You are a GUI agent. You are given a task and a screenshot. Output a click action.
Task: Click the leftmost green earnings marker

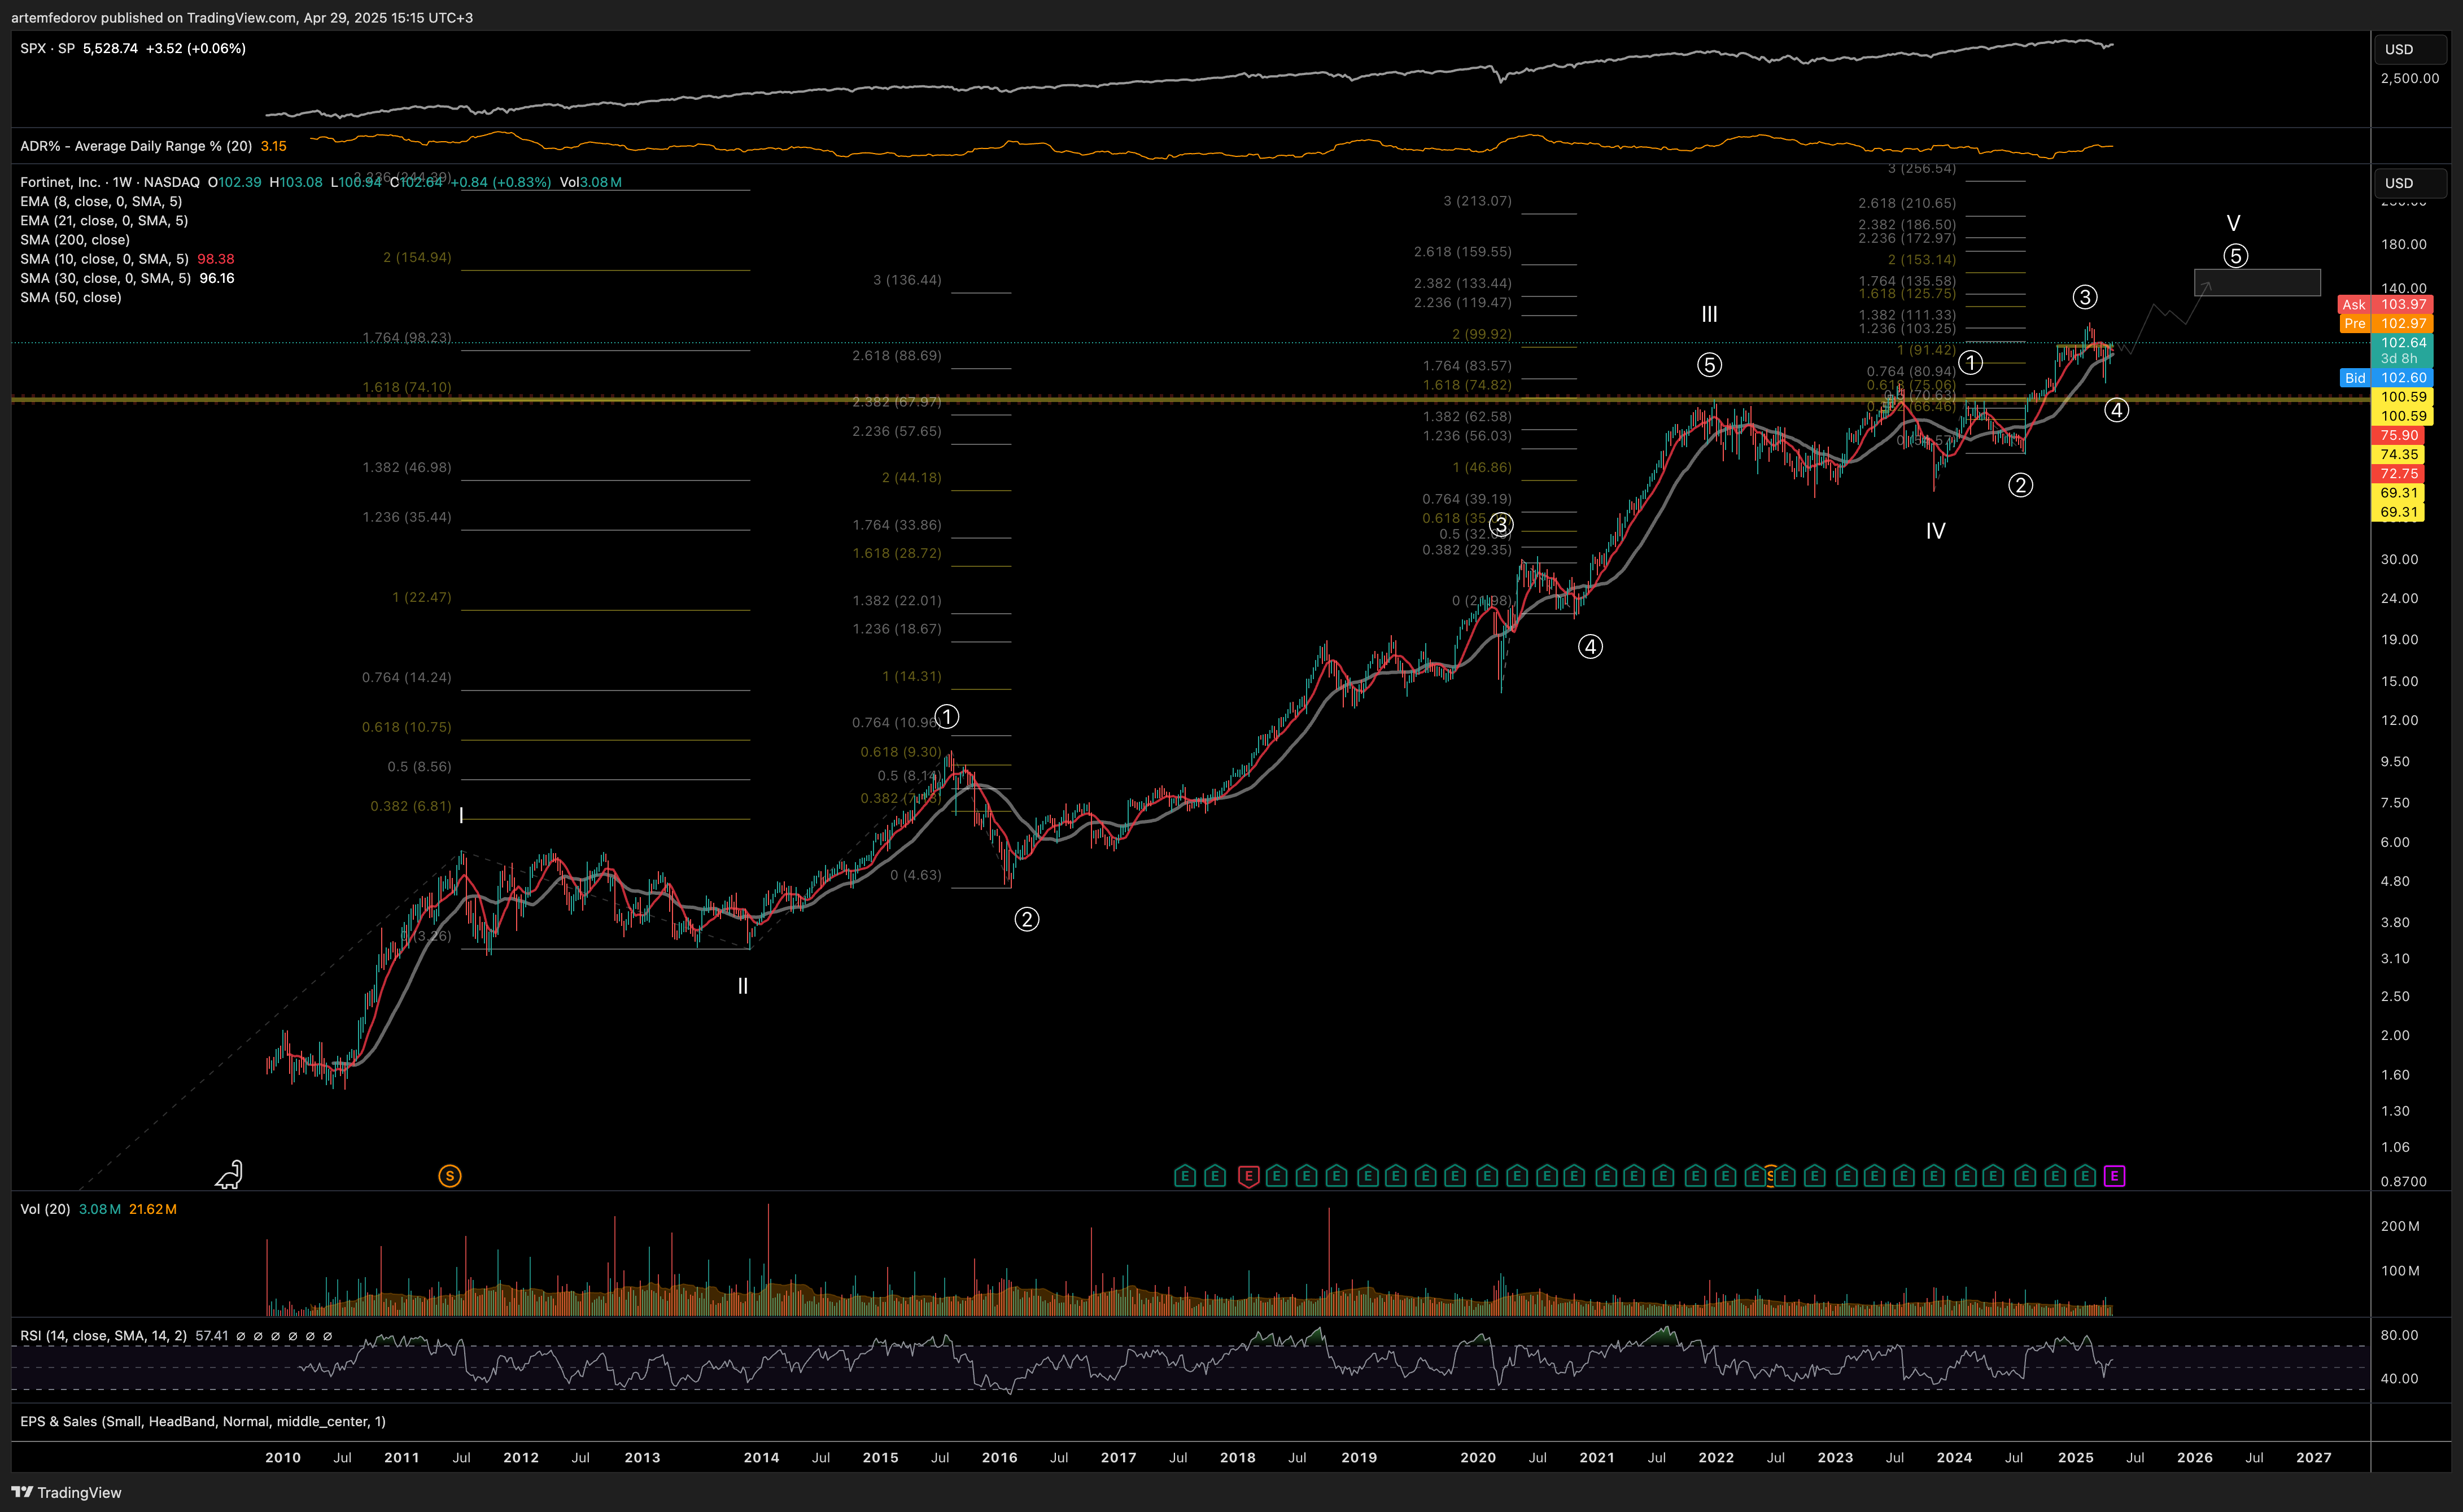pyautogui.click(x=1185, y=1176)
